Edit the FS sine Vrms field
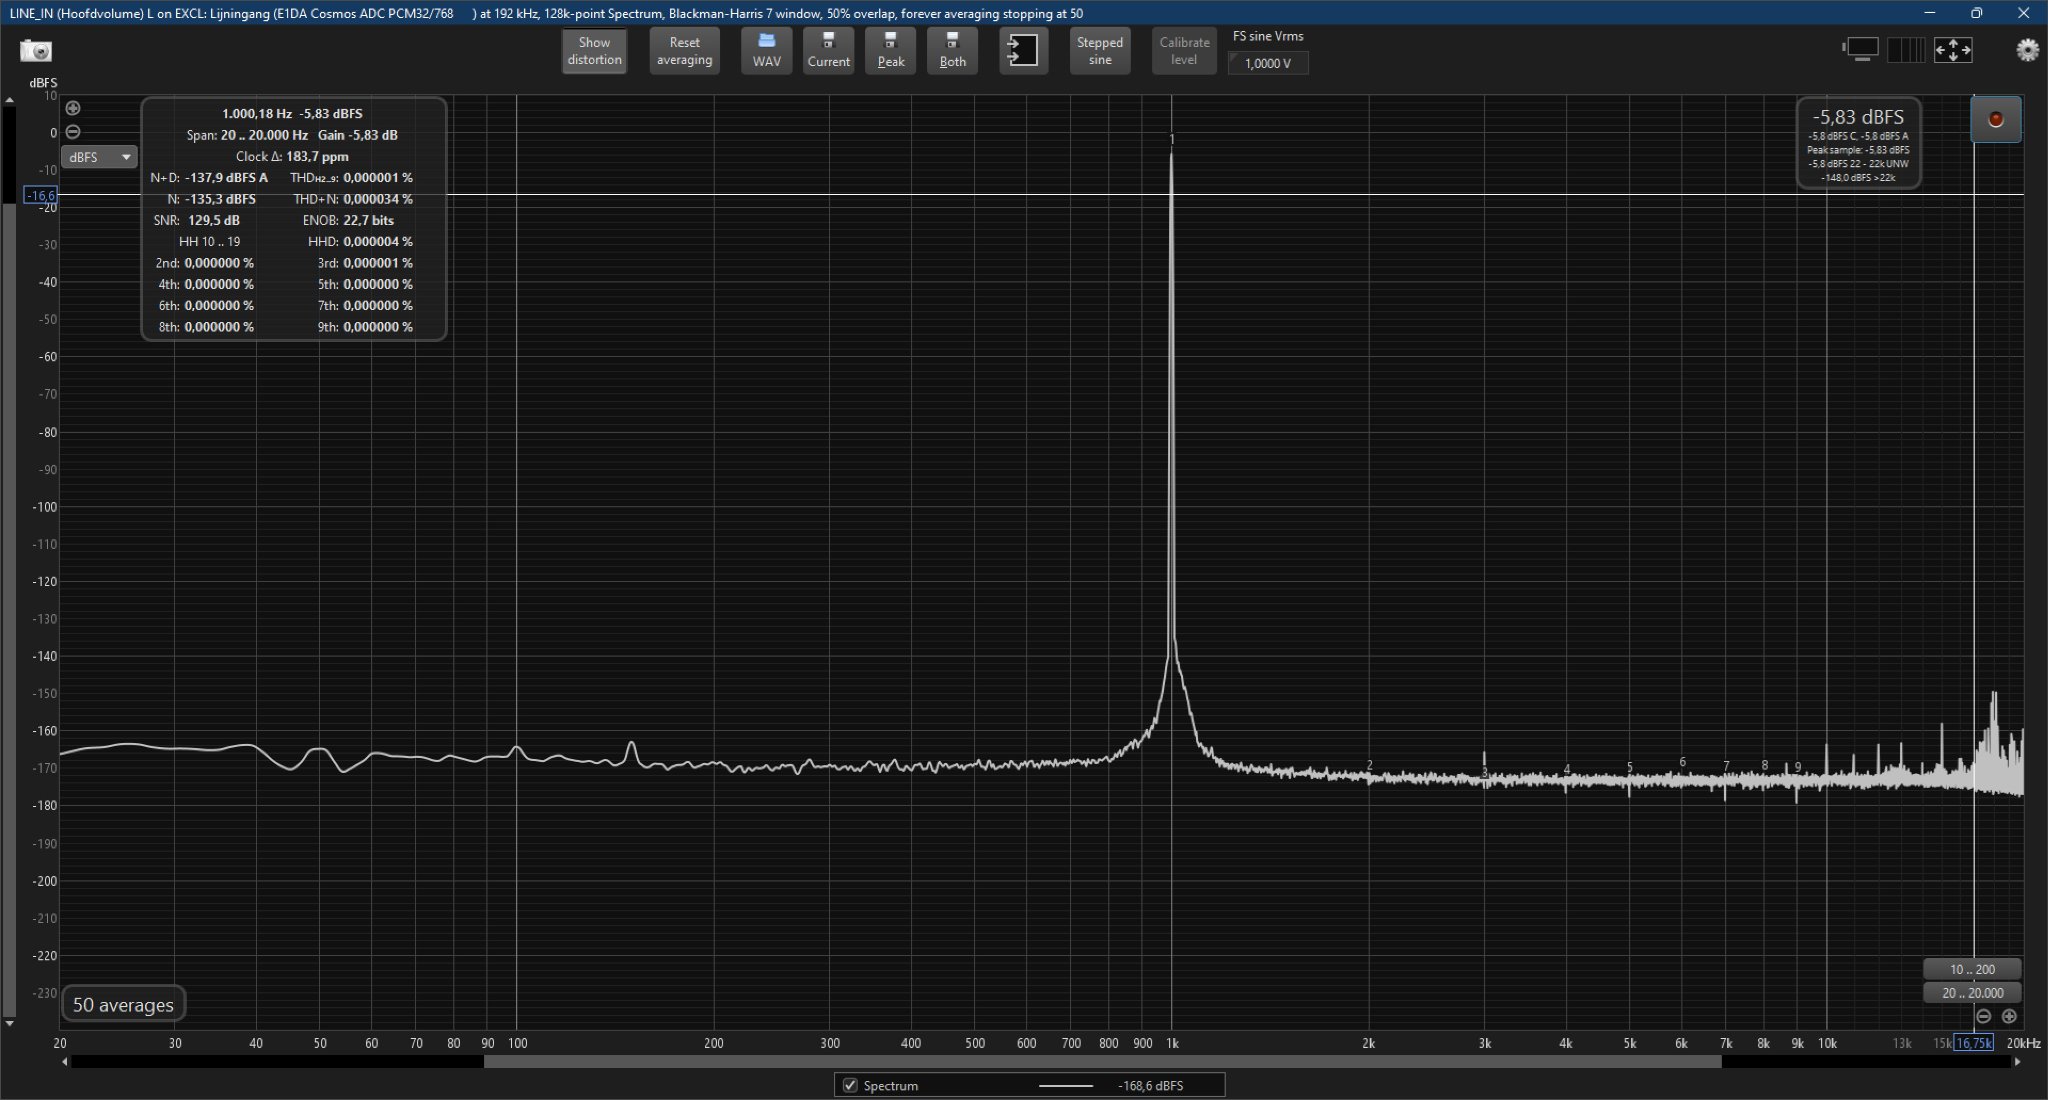This screenshot has width=2048, height=1100. (1268, 63)
